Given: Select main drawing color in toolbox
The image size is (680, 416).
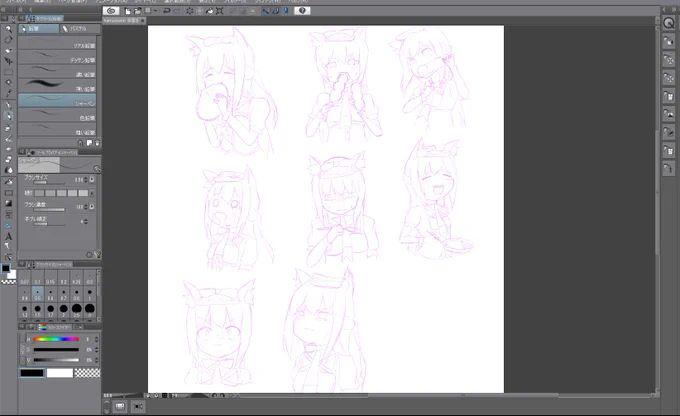Looking at the screenshot, I should [6, 269].
